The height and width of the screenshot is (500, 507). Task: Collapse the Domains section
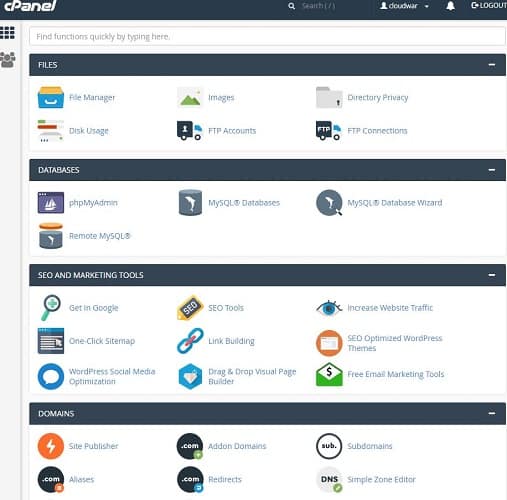click(492, 413)
